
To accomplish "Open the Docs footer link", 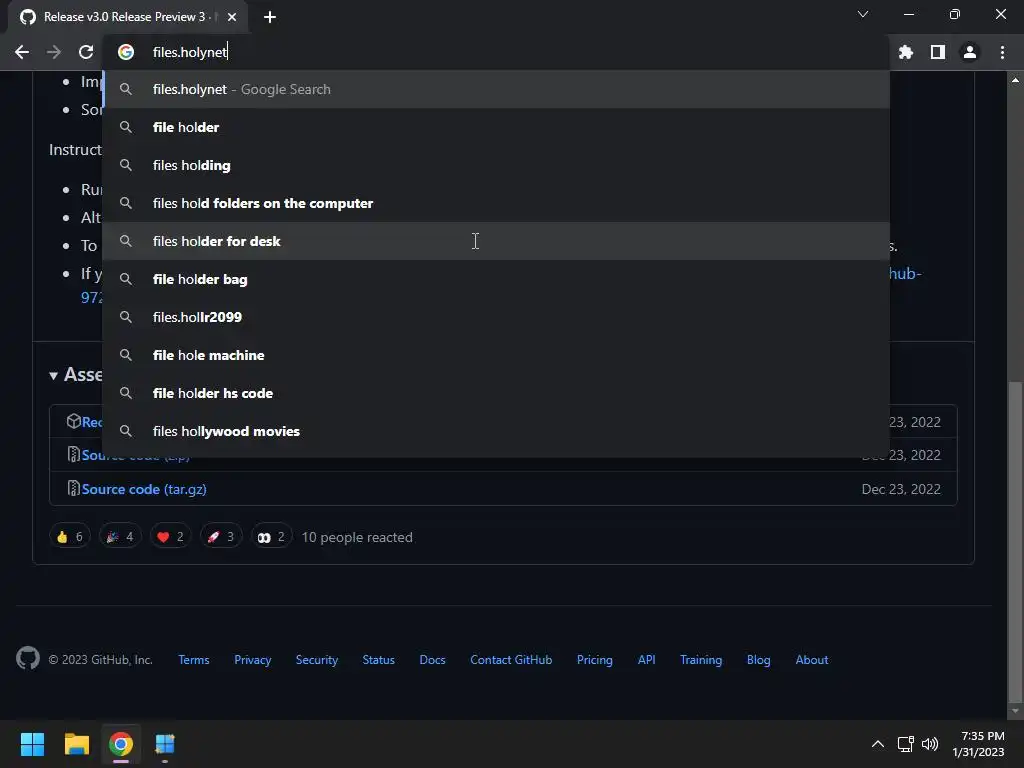I will [432, 660].
